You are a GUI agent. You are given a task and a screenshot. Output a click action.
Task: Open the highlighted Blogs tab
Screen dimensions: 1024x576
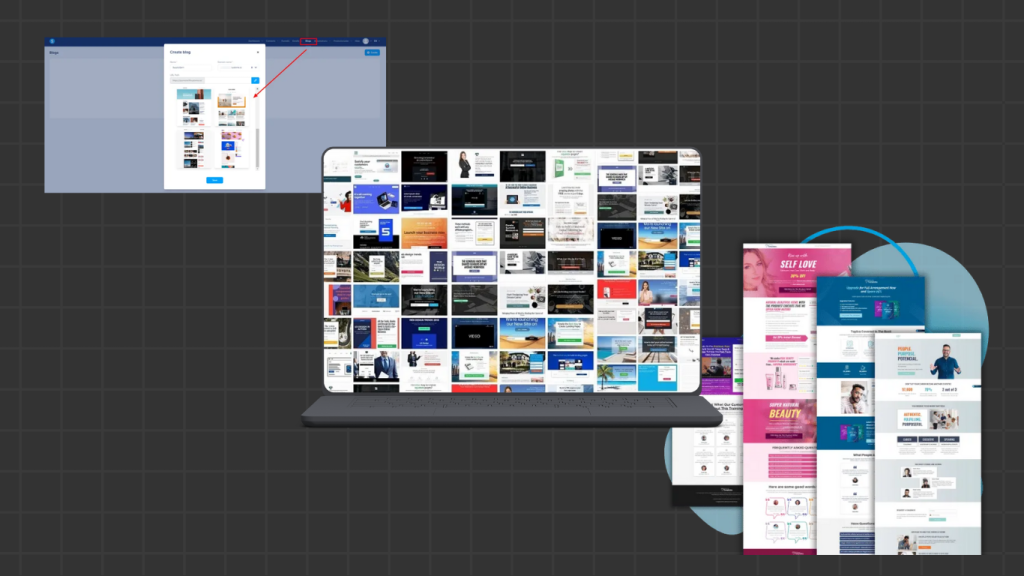point(309,41)
